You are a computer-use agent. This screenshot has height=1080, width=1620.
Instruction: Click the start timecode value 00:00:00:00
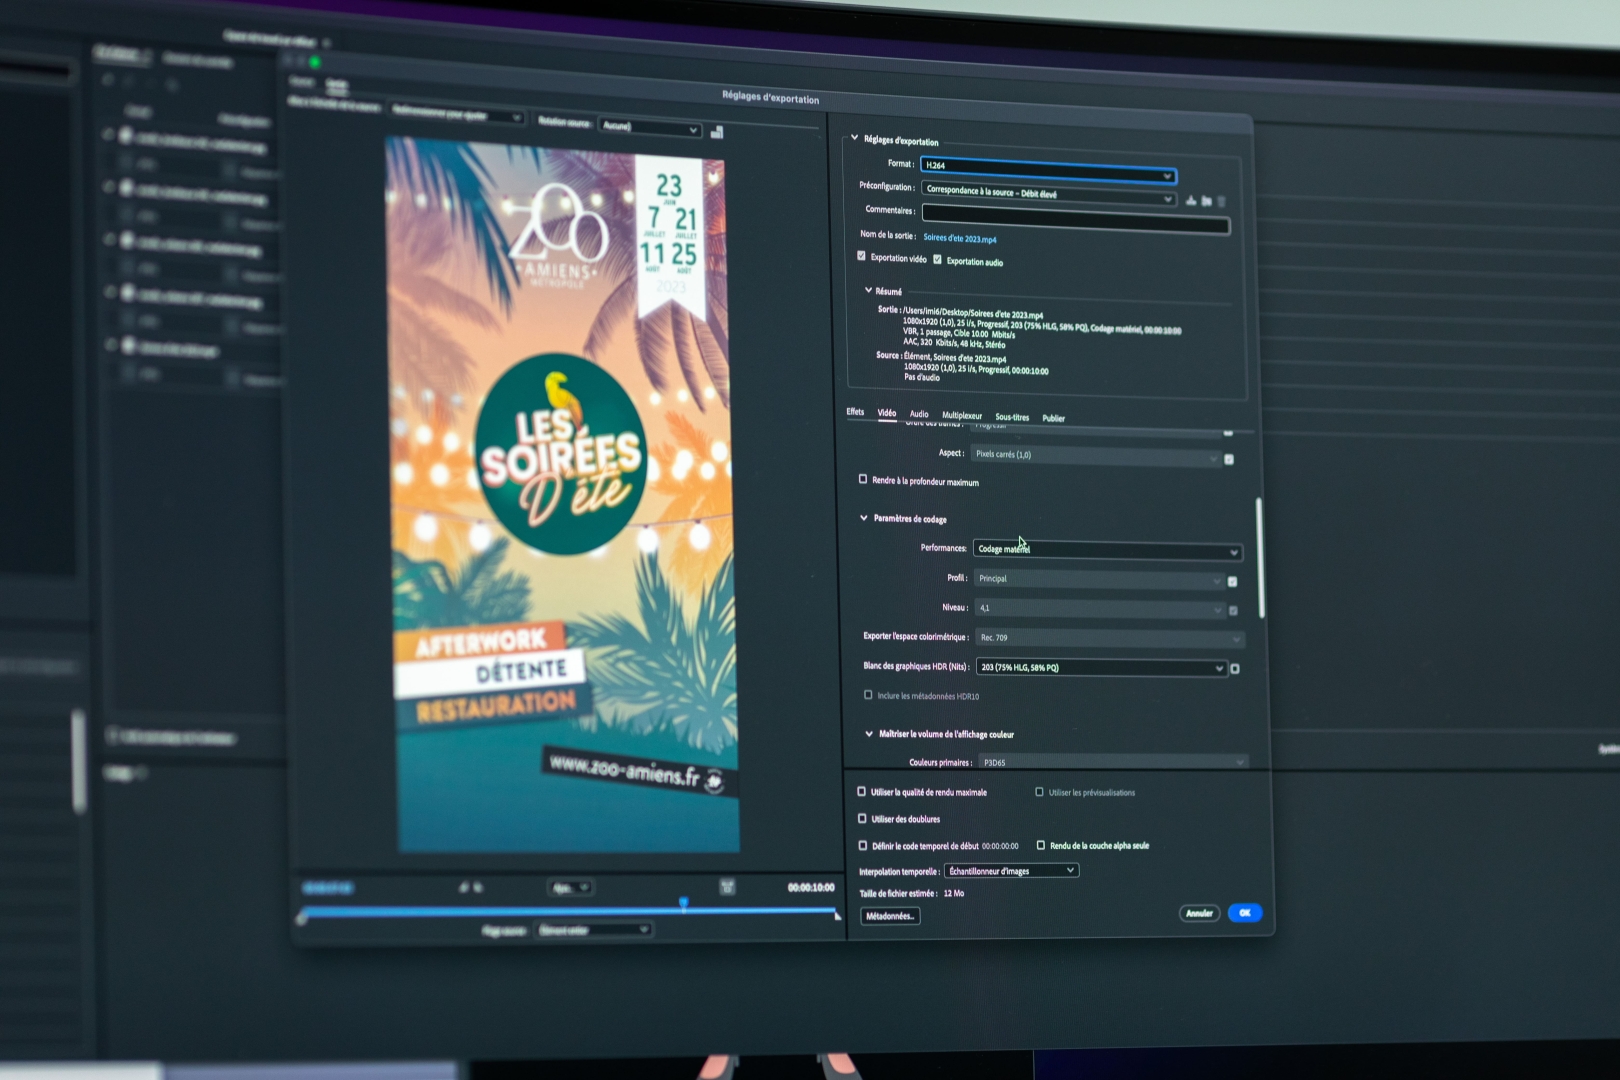[1000, 846]
